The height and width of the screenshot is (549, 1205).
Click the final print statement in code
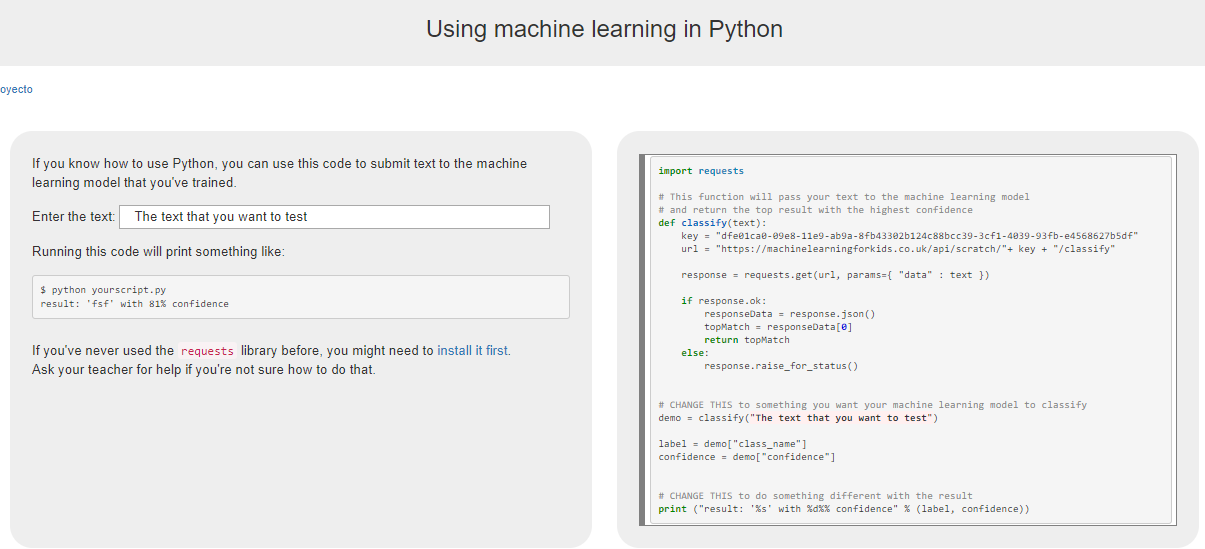coord(843,509)
